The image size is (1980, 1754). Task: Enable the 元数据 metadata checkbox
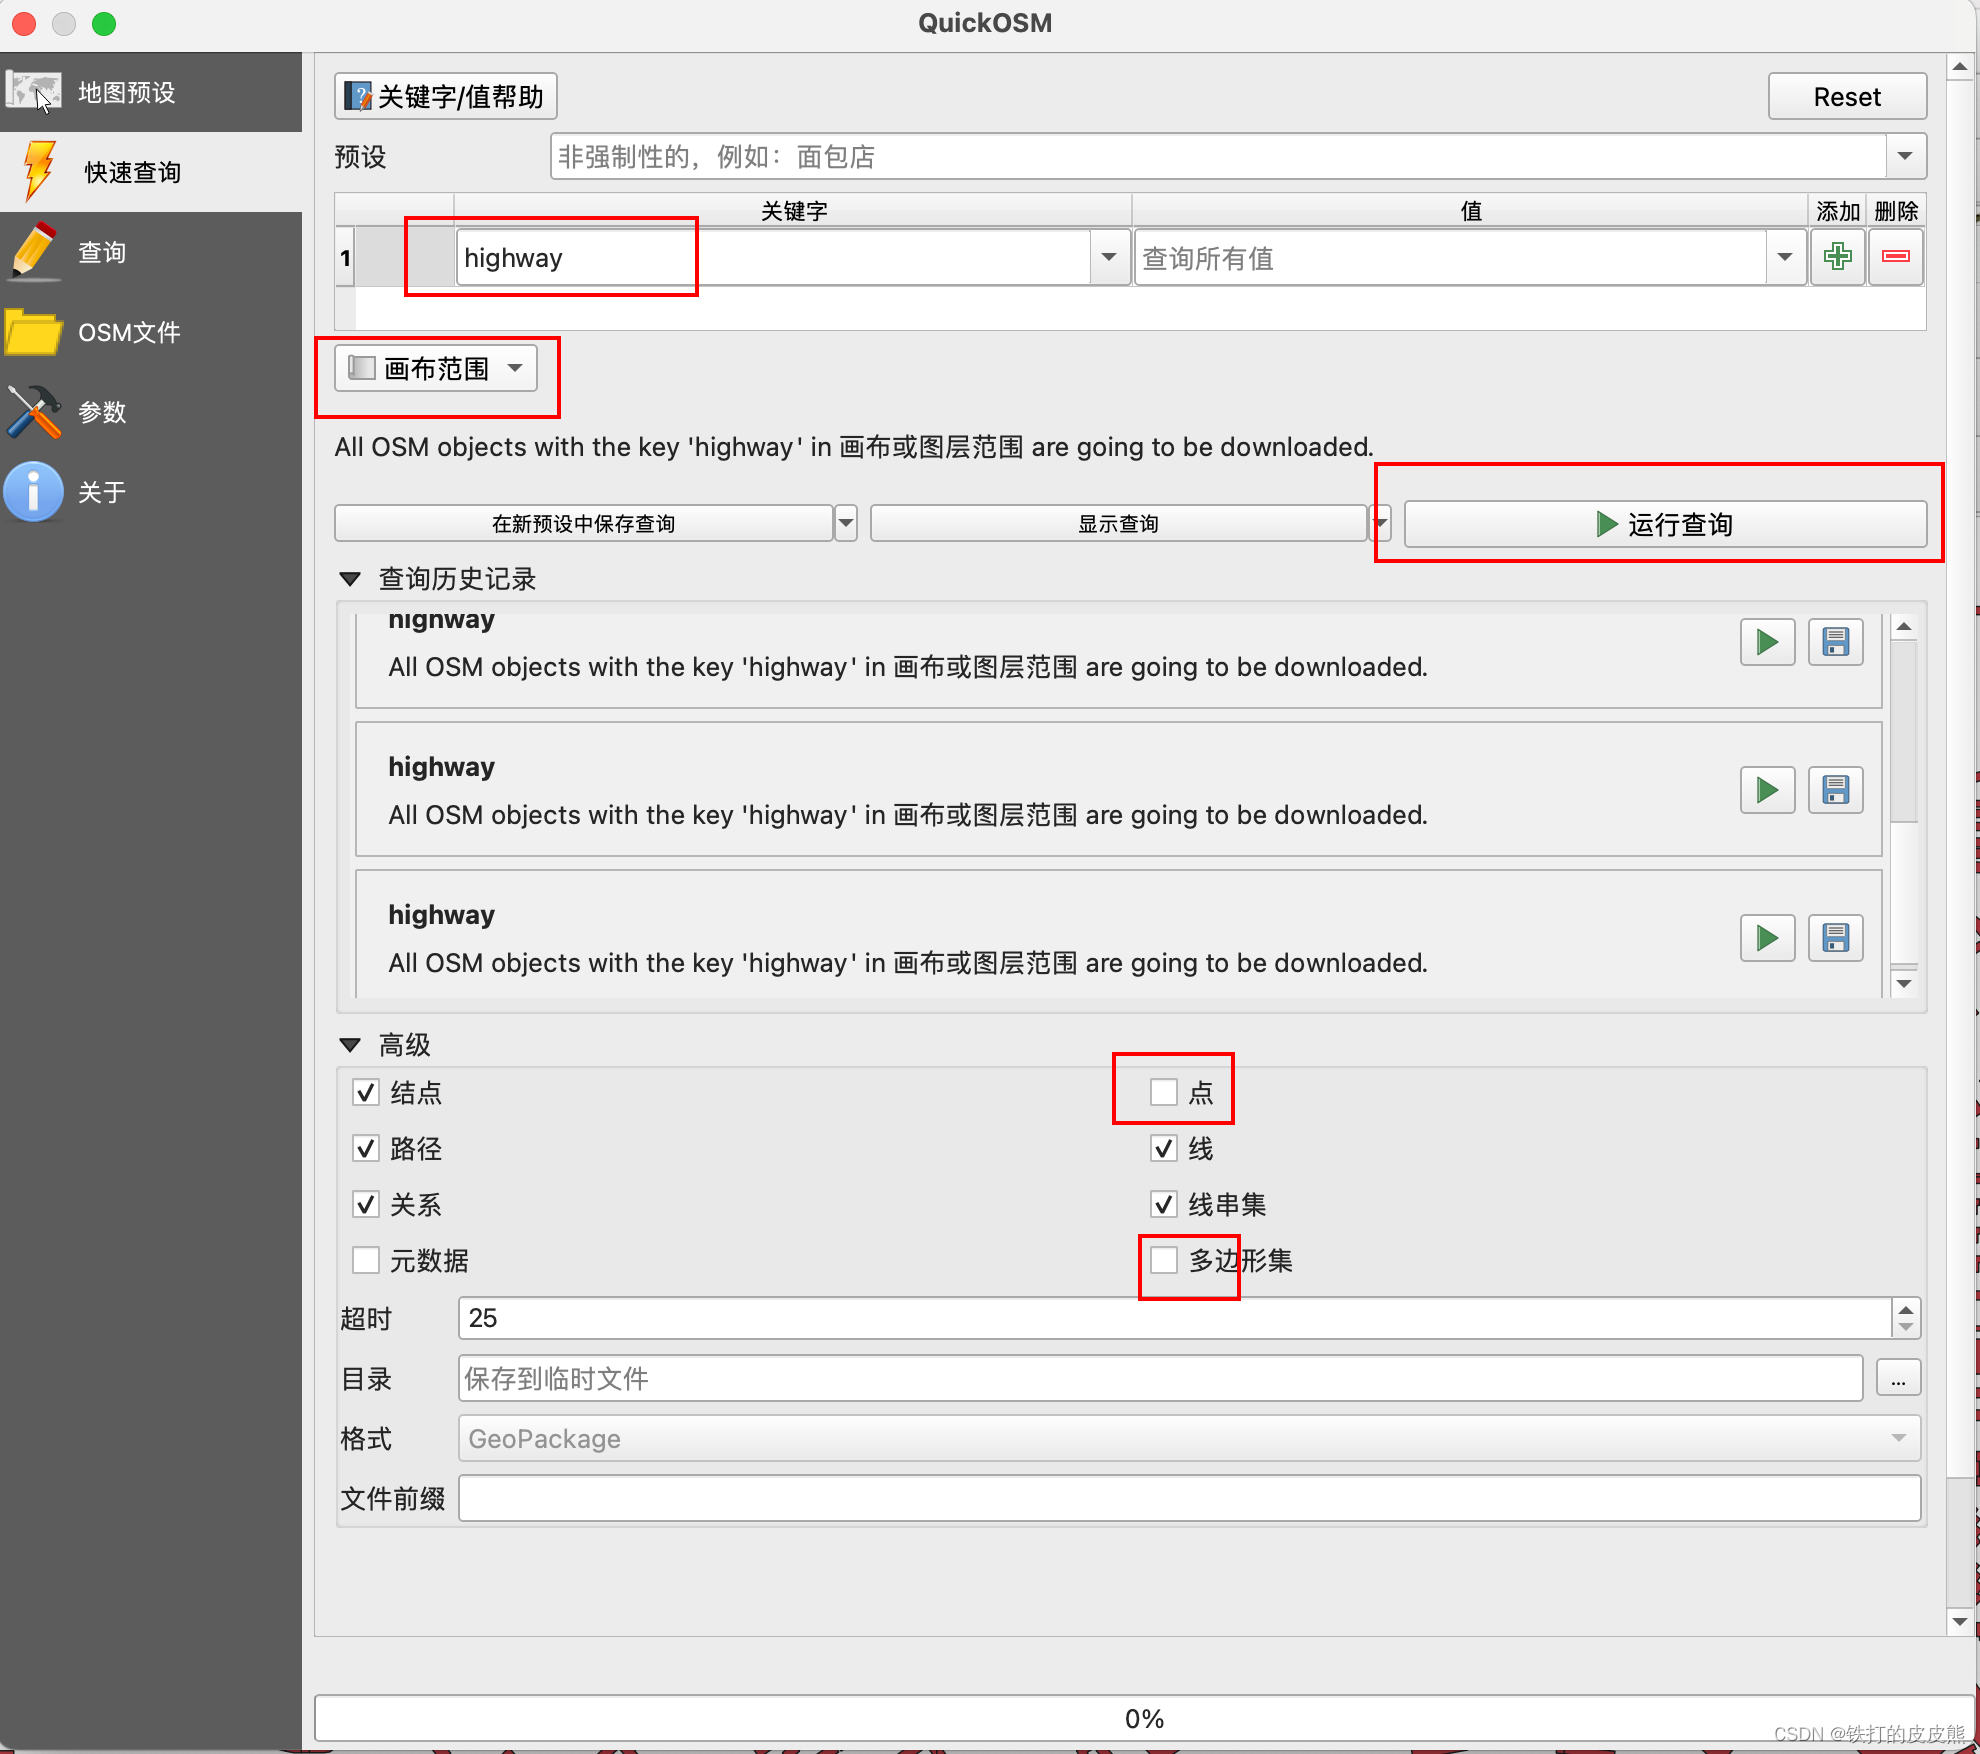pos(366,1260)
